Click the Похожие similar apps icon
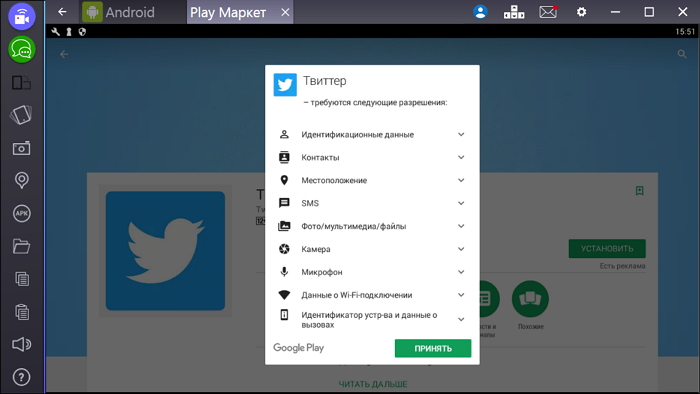Viewport: 700px width, 394px height. click(530, 299)
